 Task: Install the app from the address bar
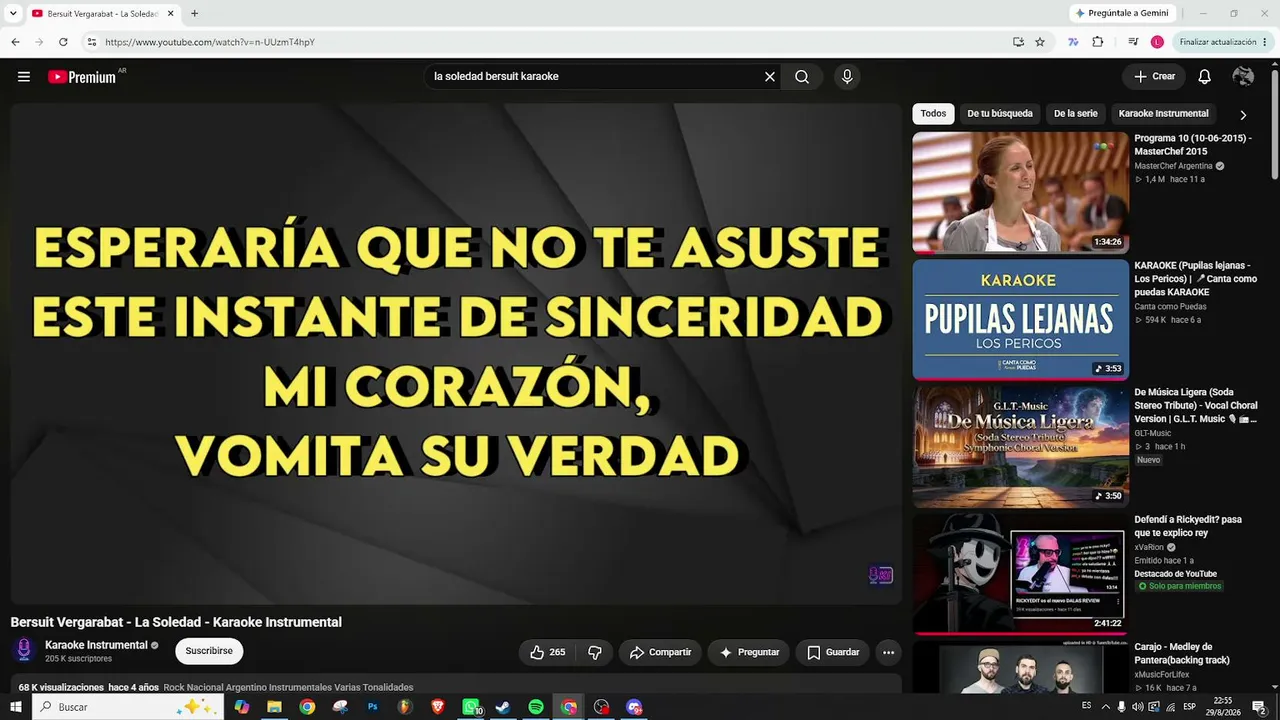coord(1018,42)
